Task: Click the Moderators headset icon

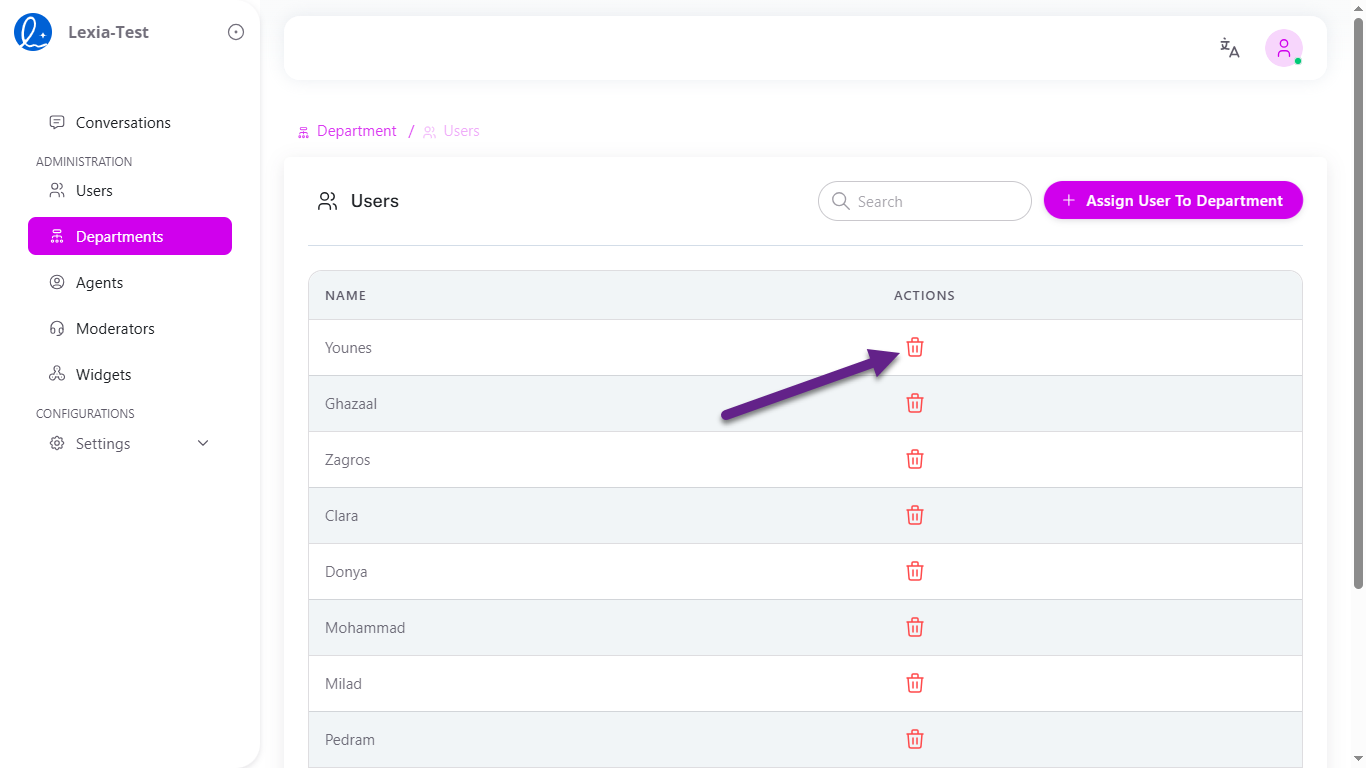Action: click(57, 328)
